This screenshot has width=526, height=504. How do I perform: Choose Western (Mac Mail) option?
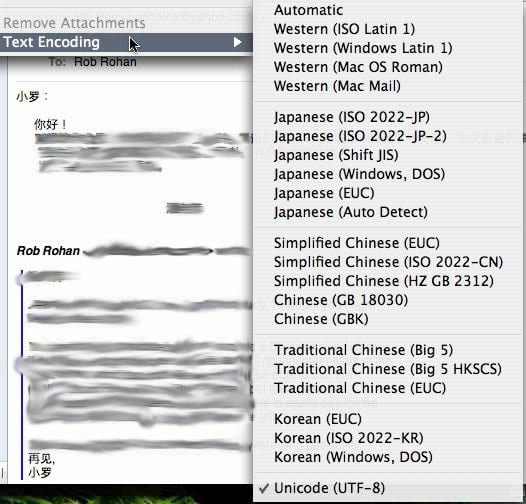point(389,87)
